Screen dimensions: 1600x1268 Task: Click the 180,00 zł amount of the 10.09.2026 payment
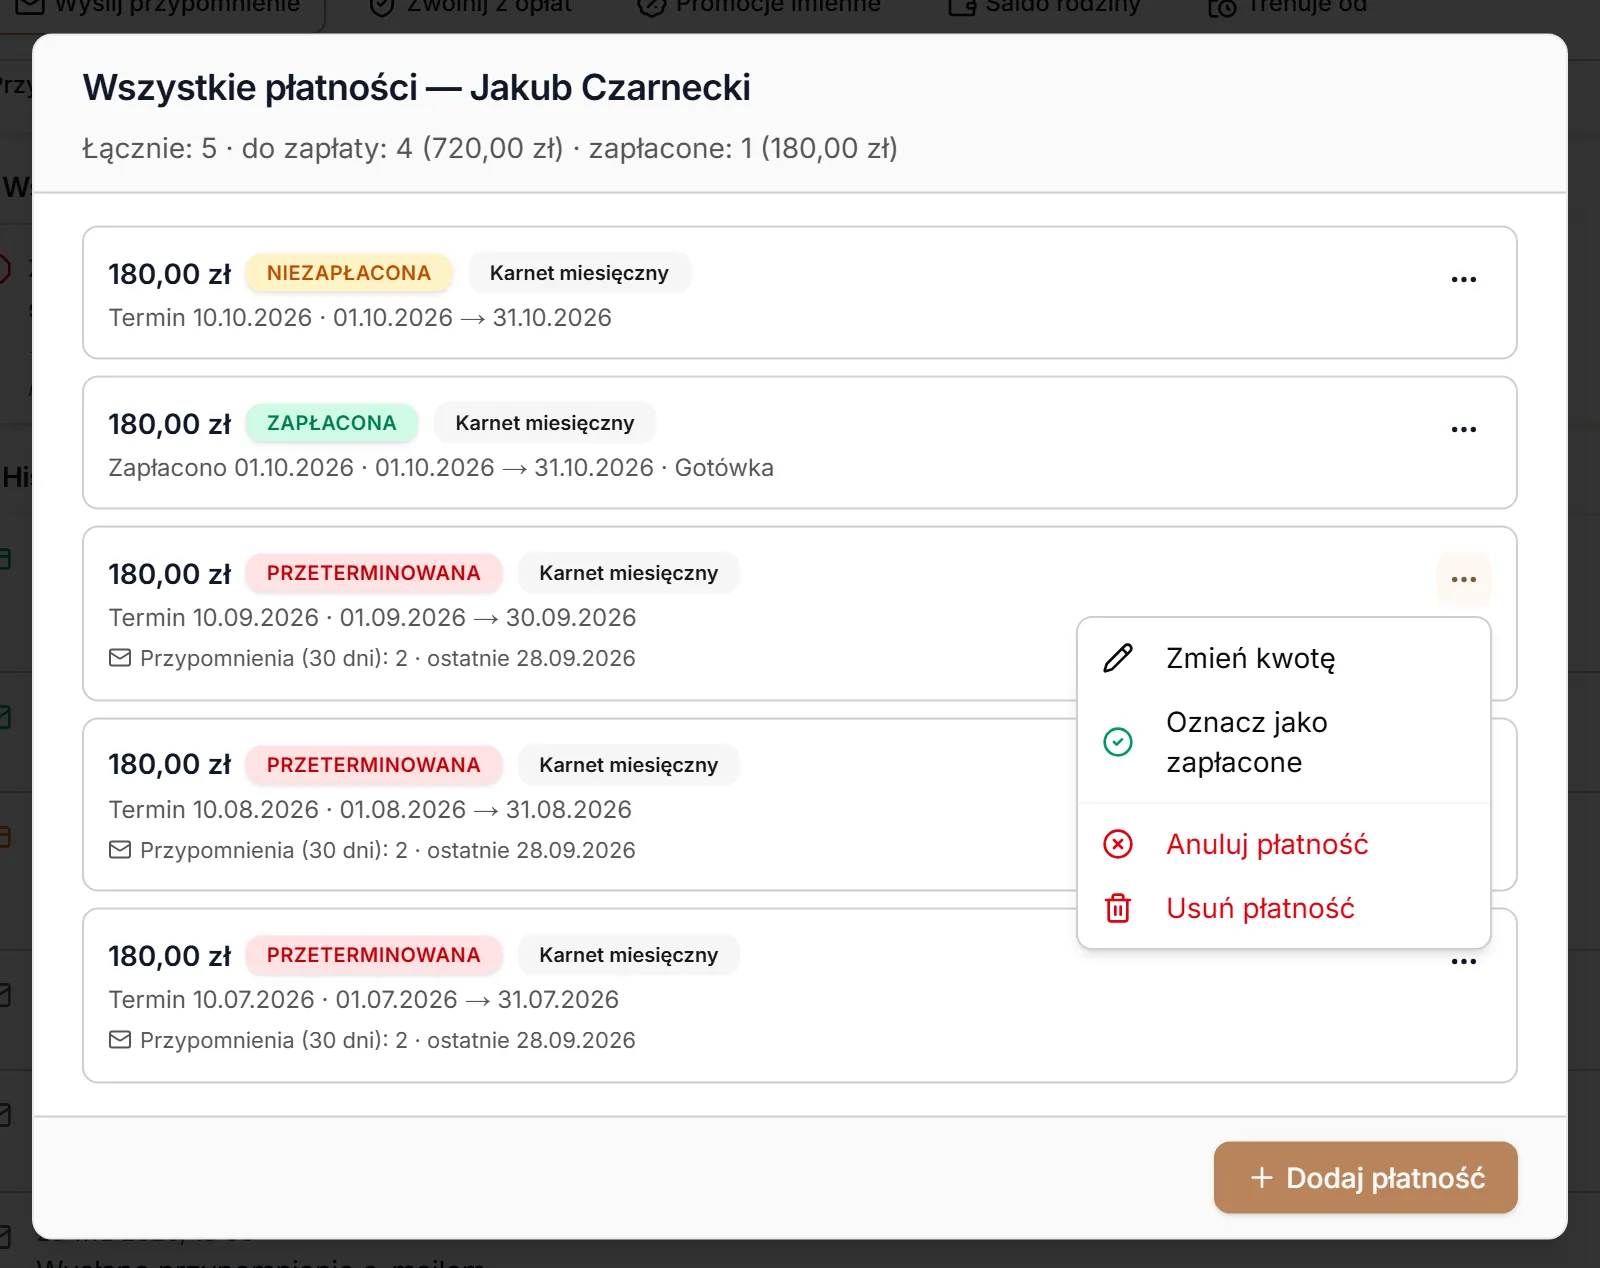pyautogui.click(x=169, y=574)
